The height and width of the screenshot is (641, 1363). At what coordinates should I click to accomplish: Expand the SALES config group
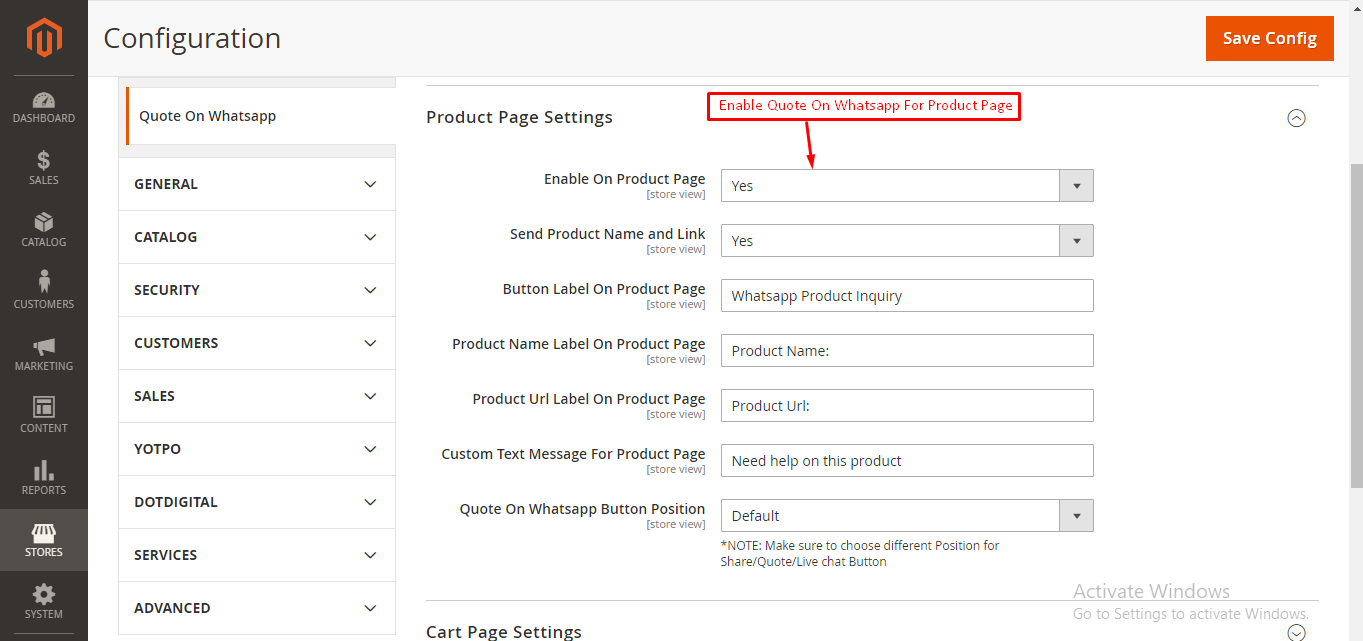click(x=257, y=396)
